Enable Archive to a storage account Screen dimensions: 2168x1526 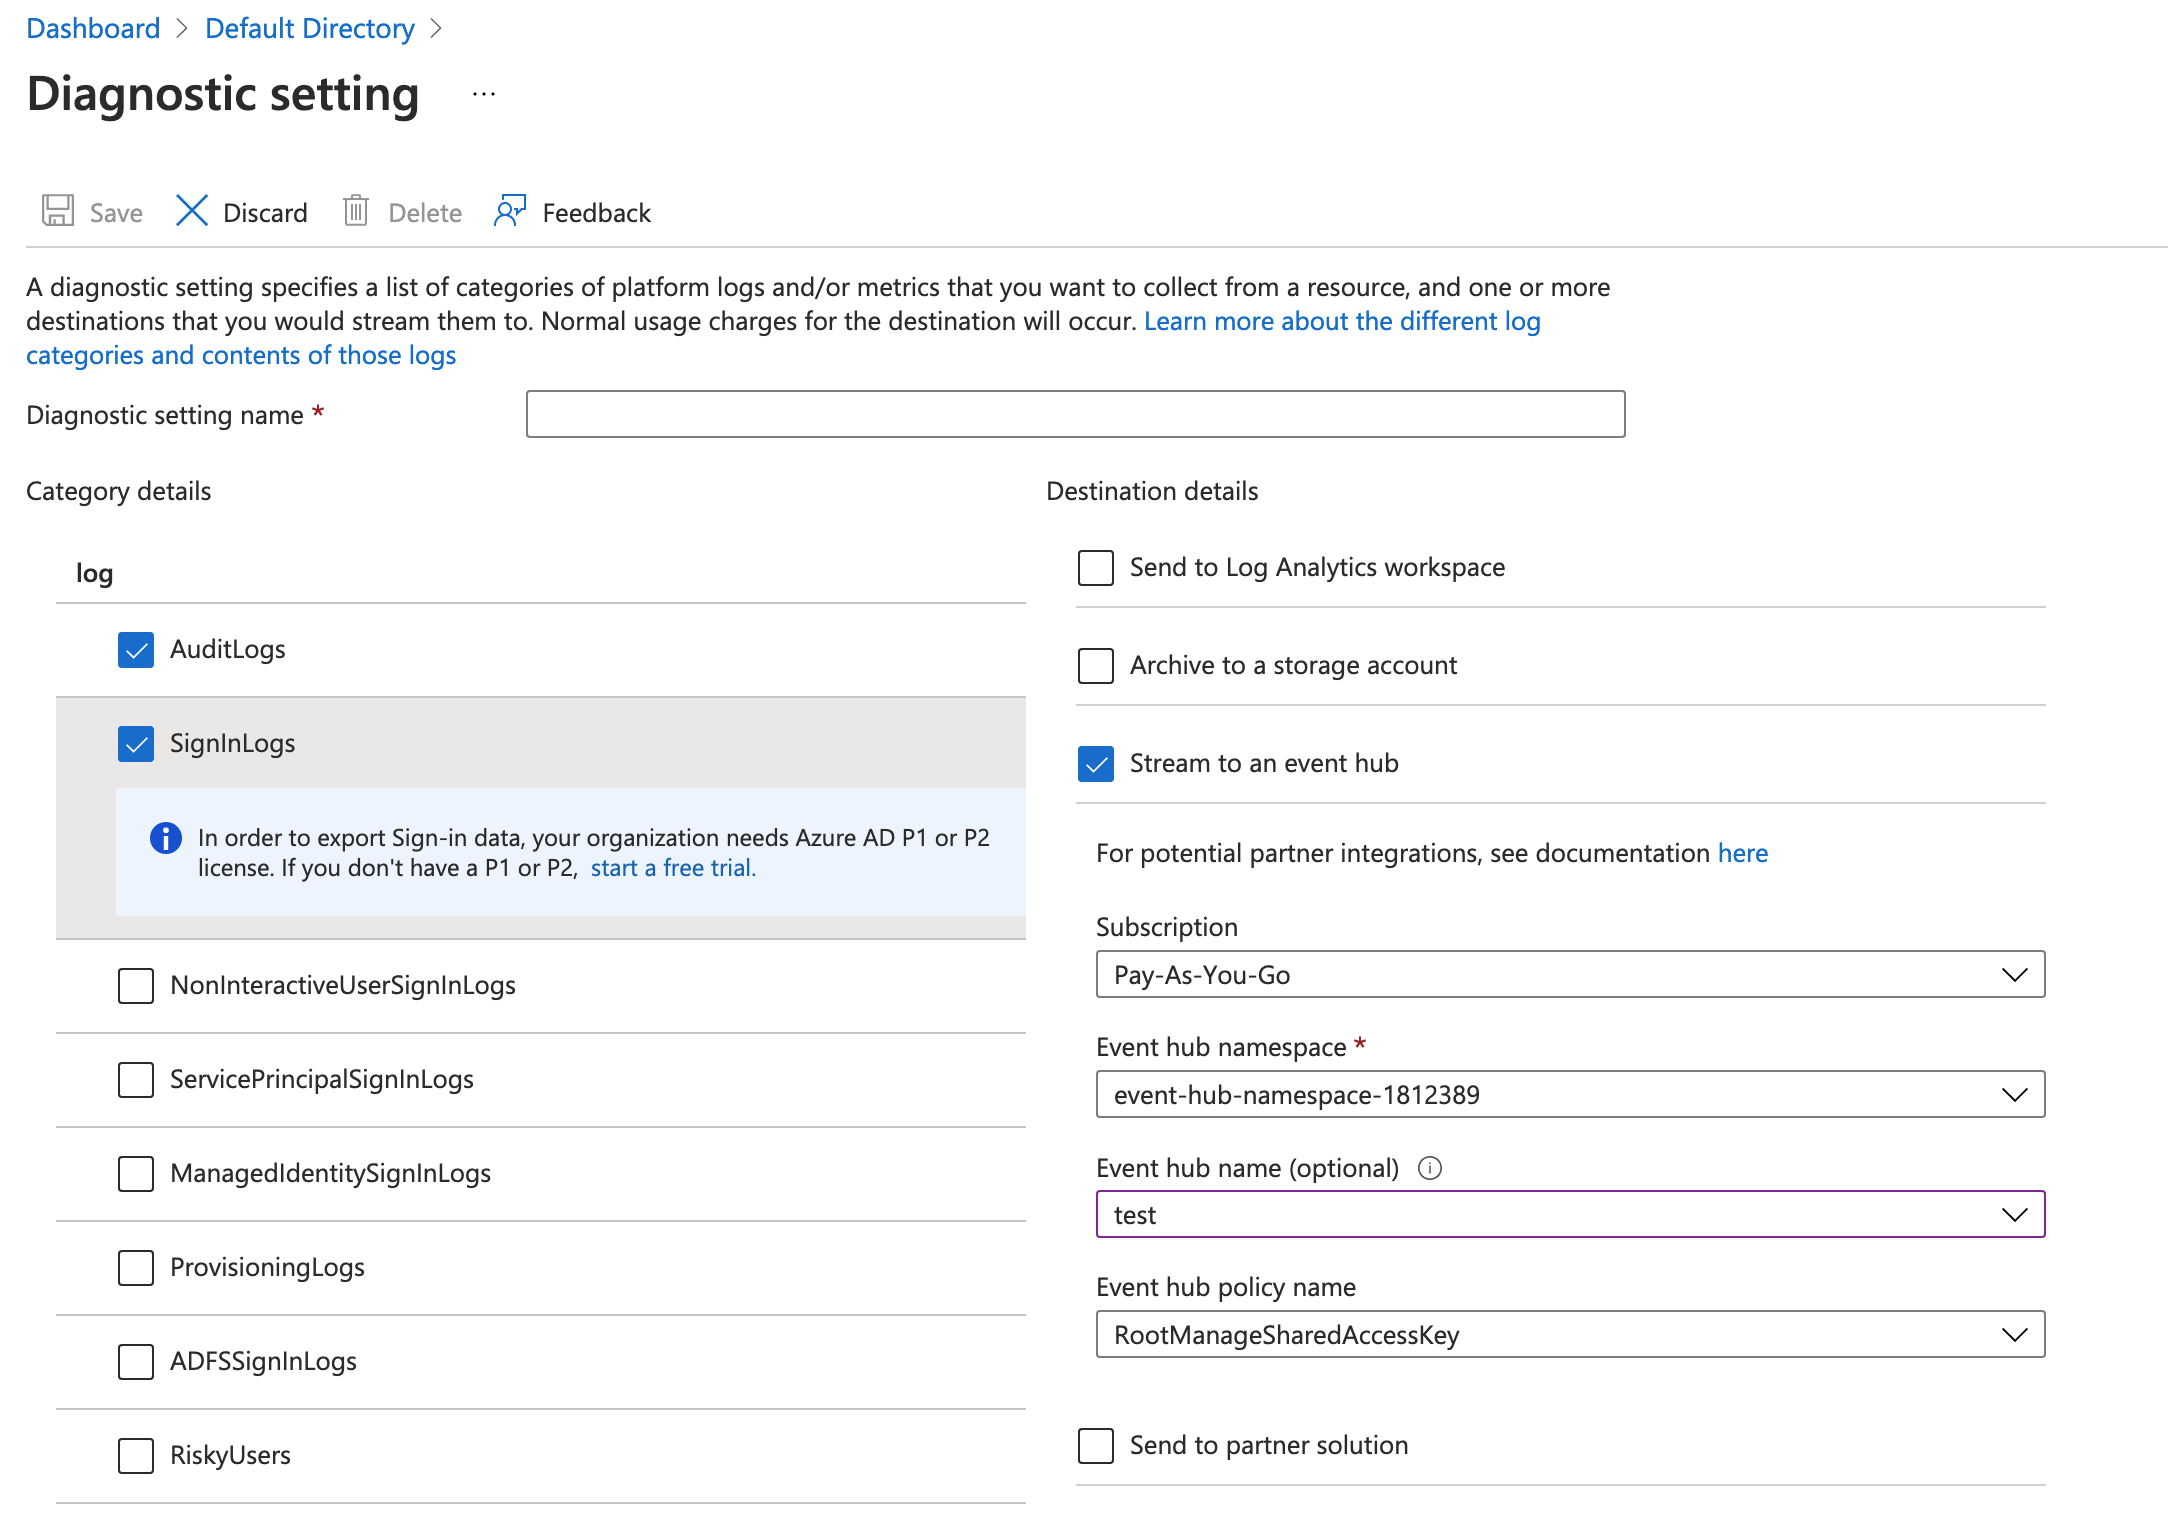(1094, 666)
